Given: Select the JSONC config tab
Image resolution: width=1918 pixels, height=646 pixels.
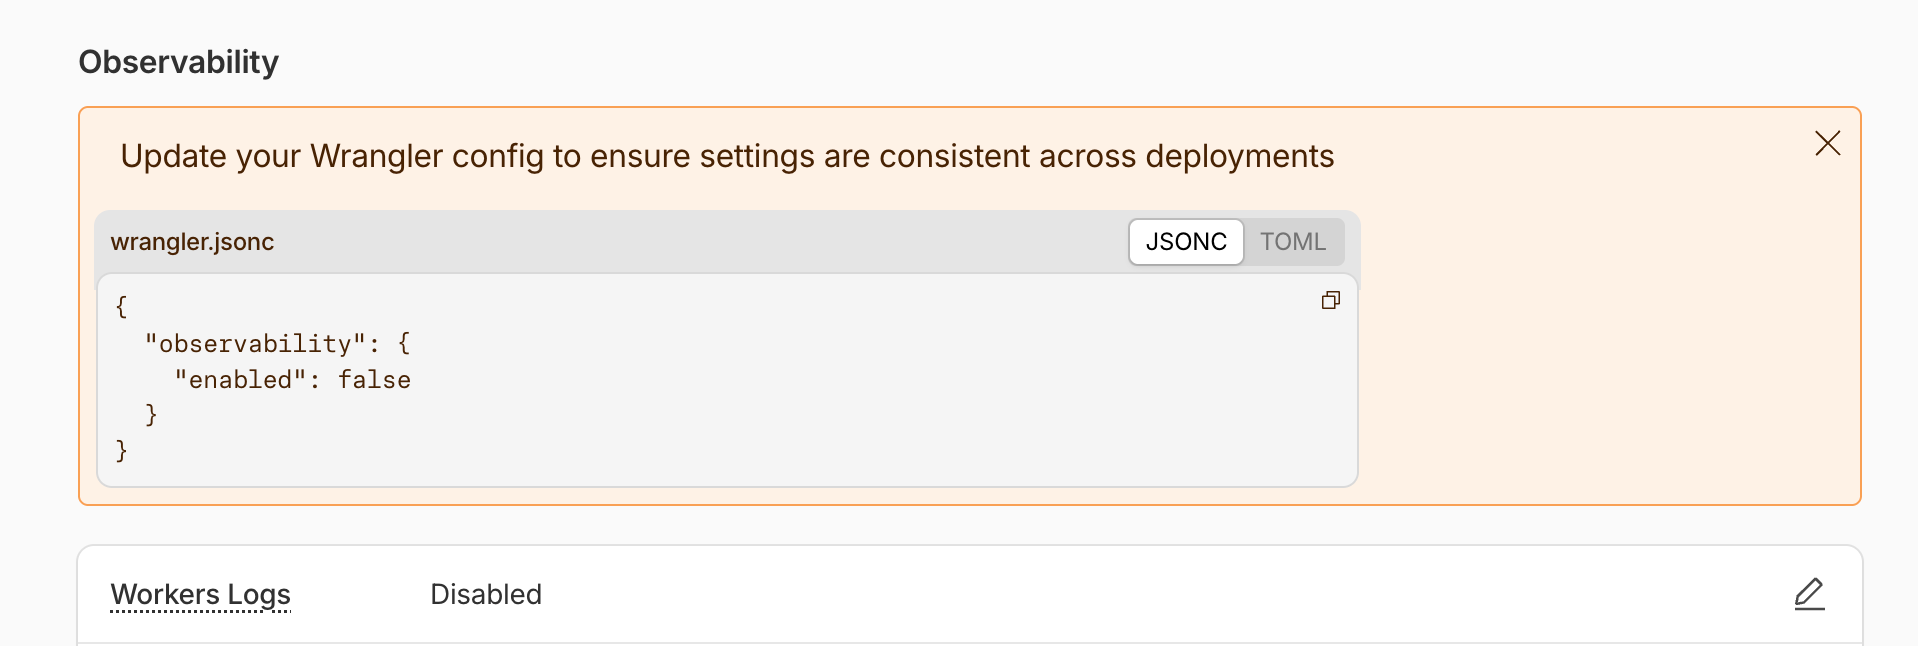Looking at the screenshot, I should [x=1186, y=242].
